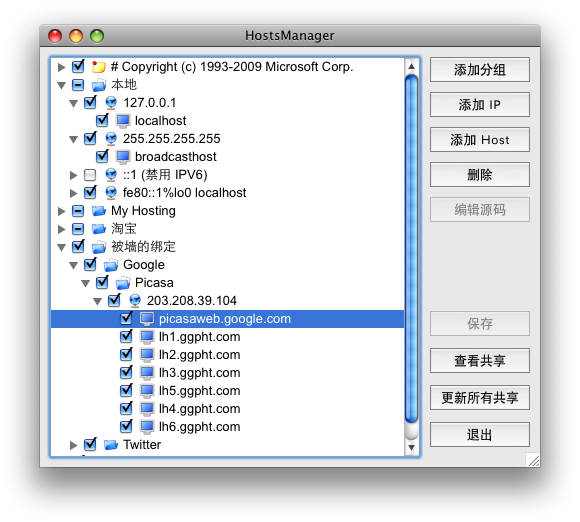The image size is (580, 522).
Task: Click the folder icon beside 被墙的绑定
Action: pyautogui.click(x=99, y=247)
